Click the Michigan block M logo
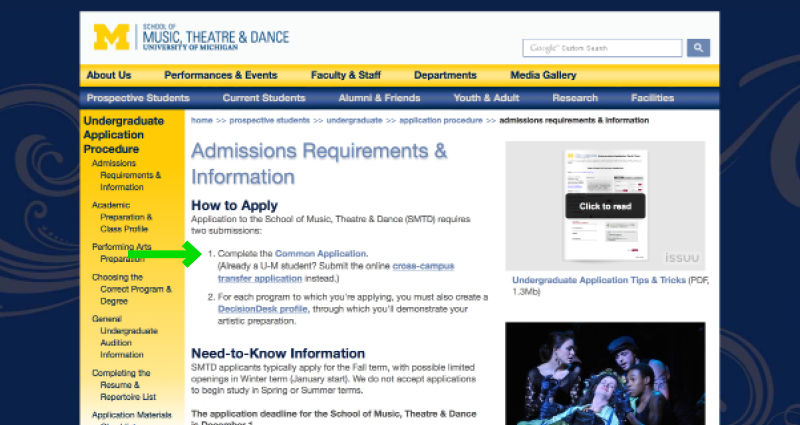 pyautogui.click(x=111, y=37)
